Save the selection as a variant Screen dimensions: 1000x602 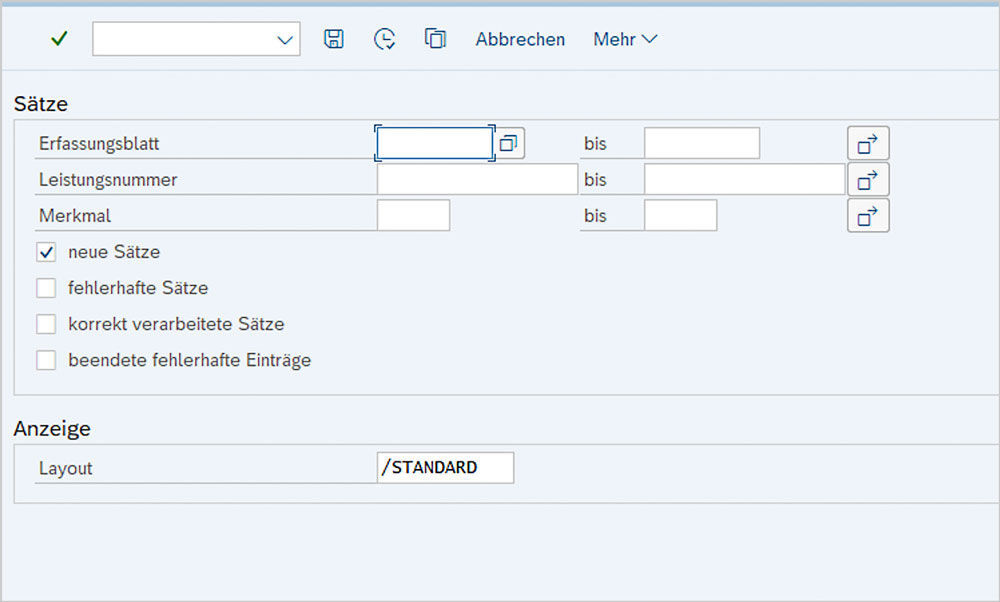(335, 39)
